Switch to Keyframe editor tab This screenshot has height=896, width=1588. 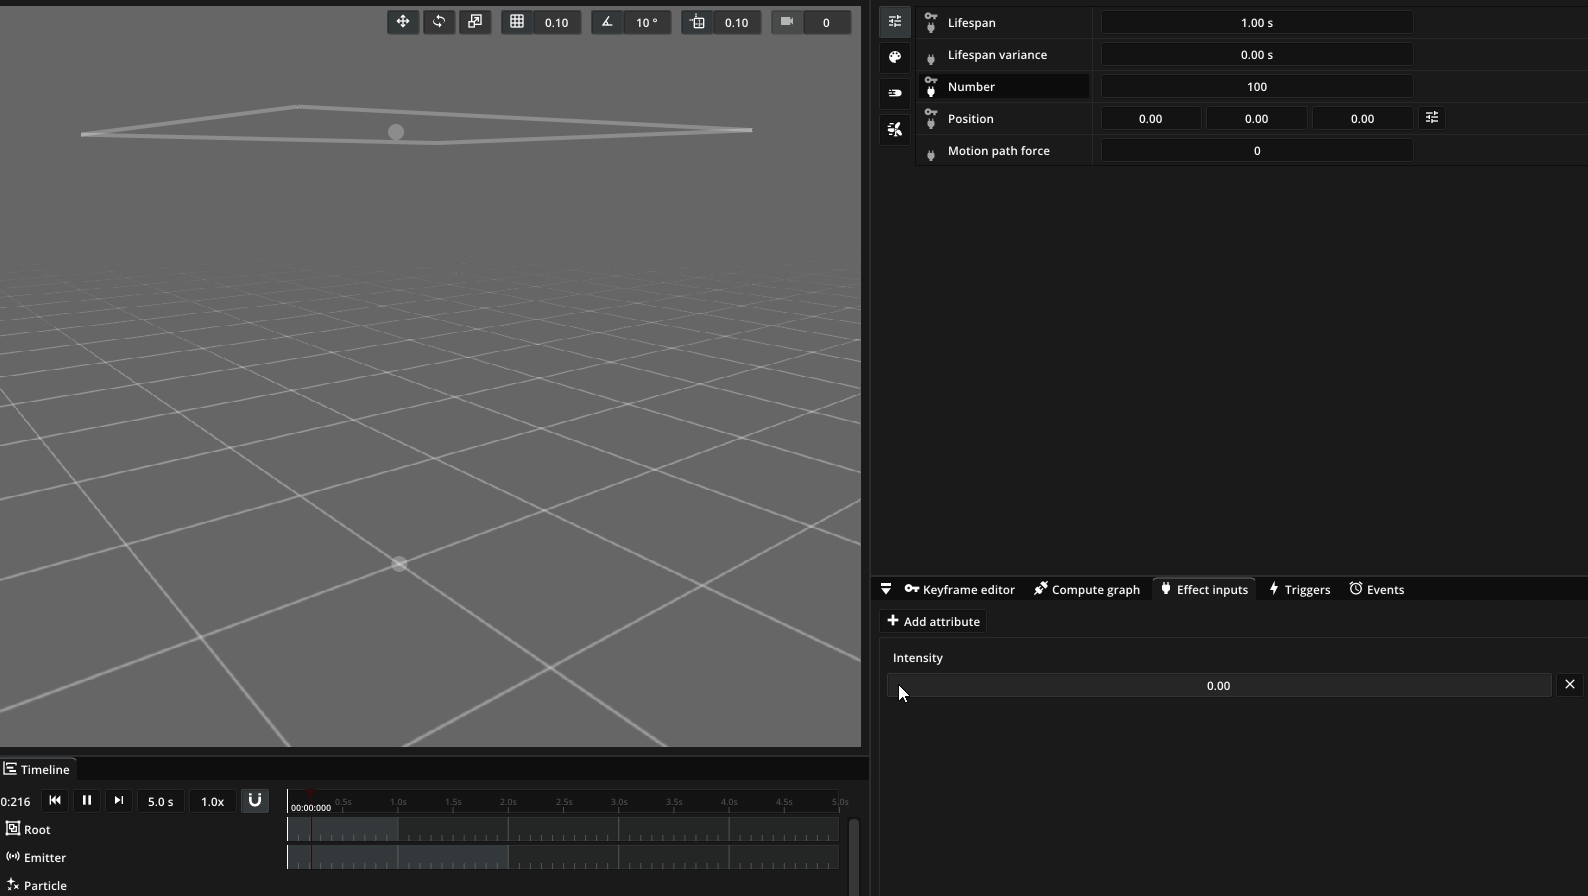[960, 589]
